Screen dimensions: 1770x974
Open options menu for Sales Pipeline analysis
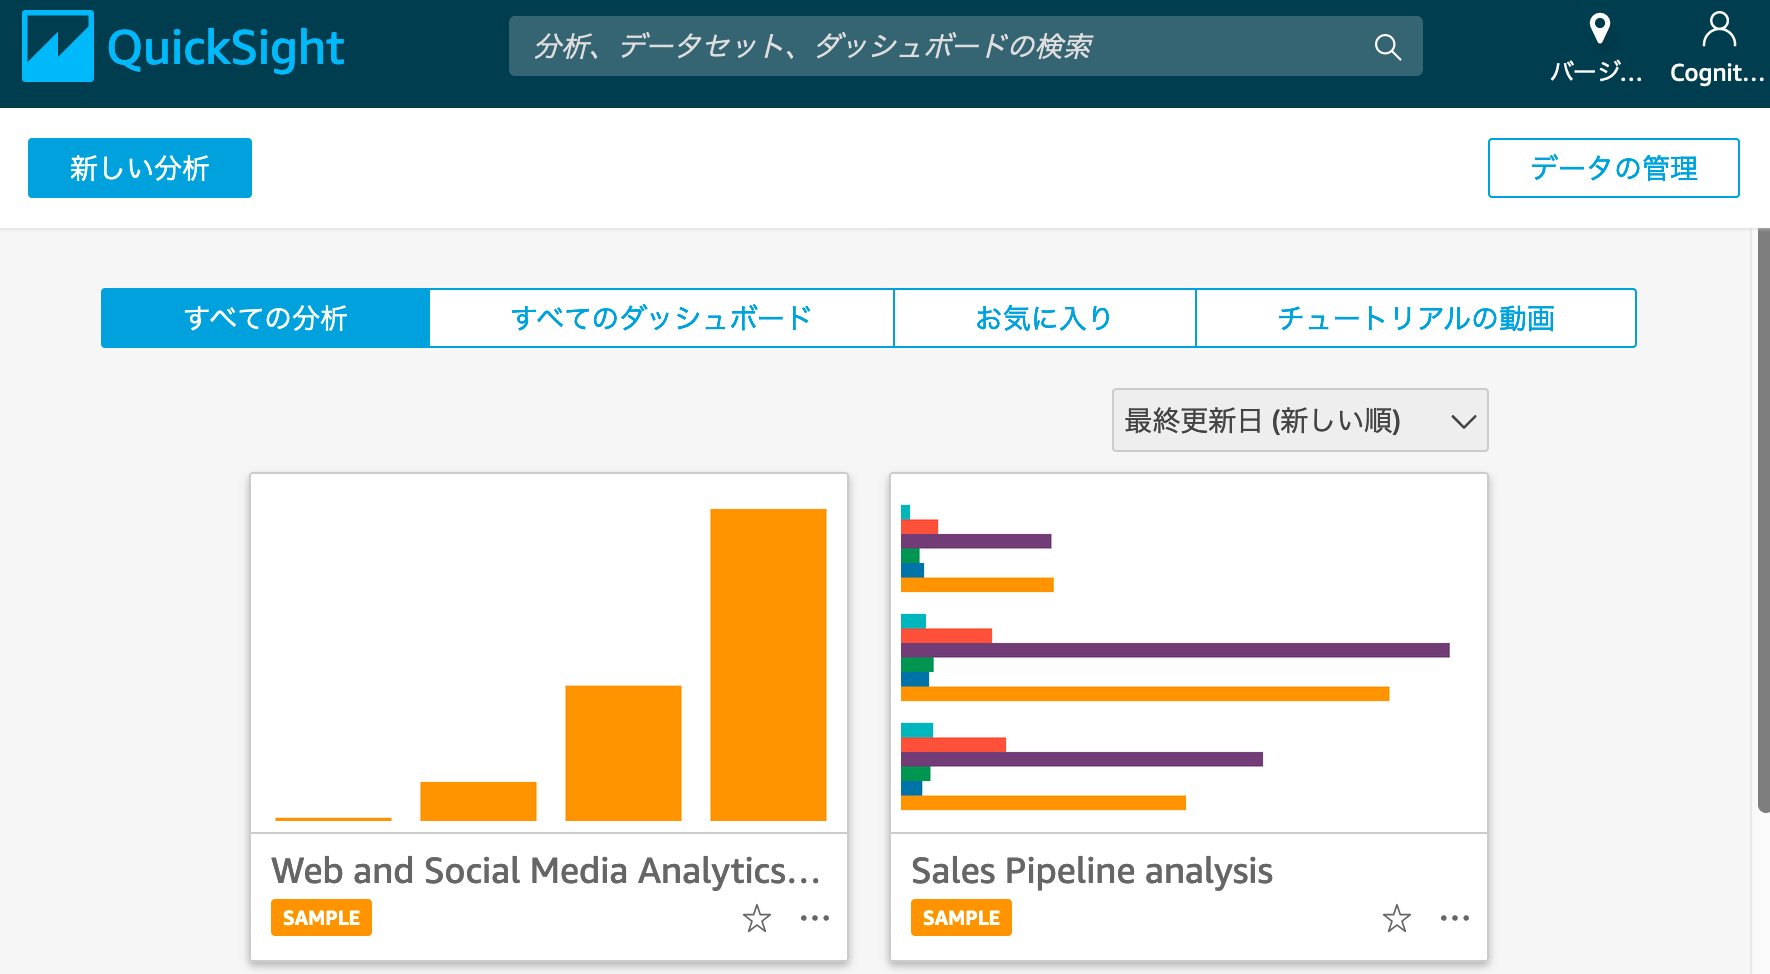point(1456,918)
